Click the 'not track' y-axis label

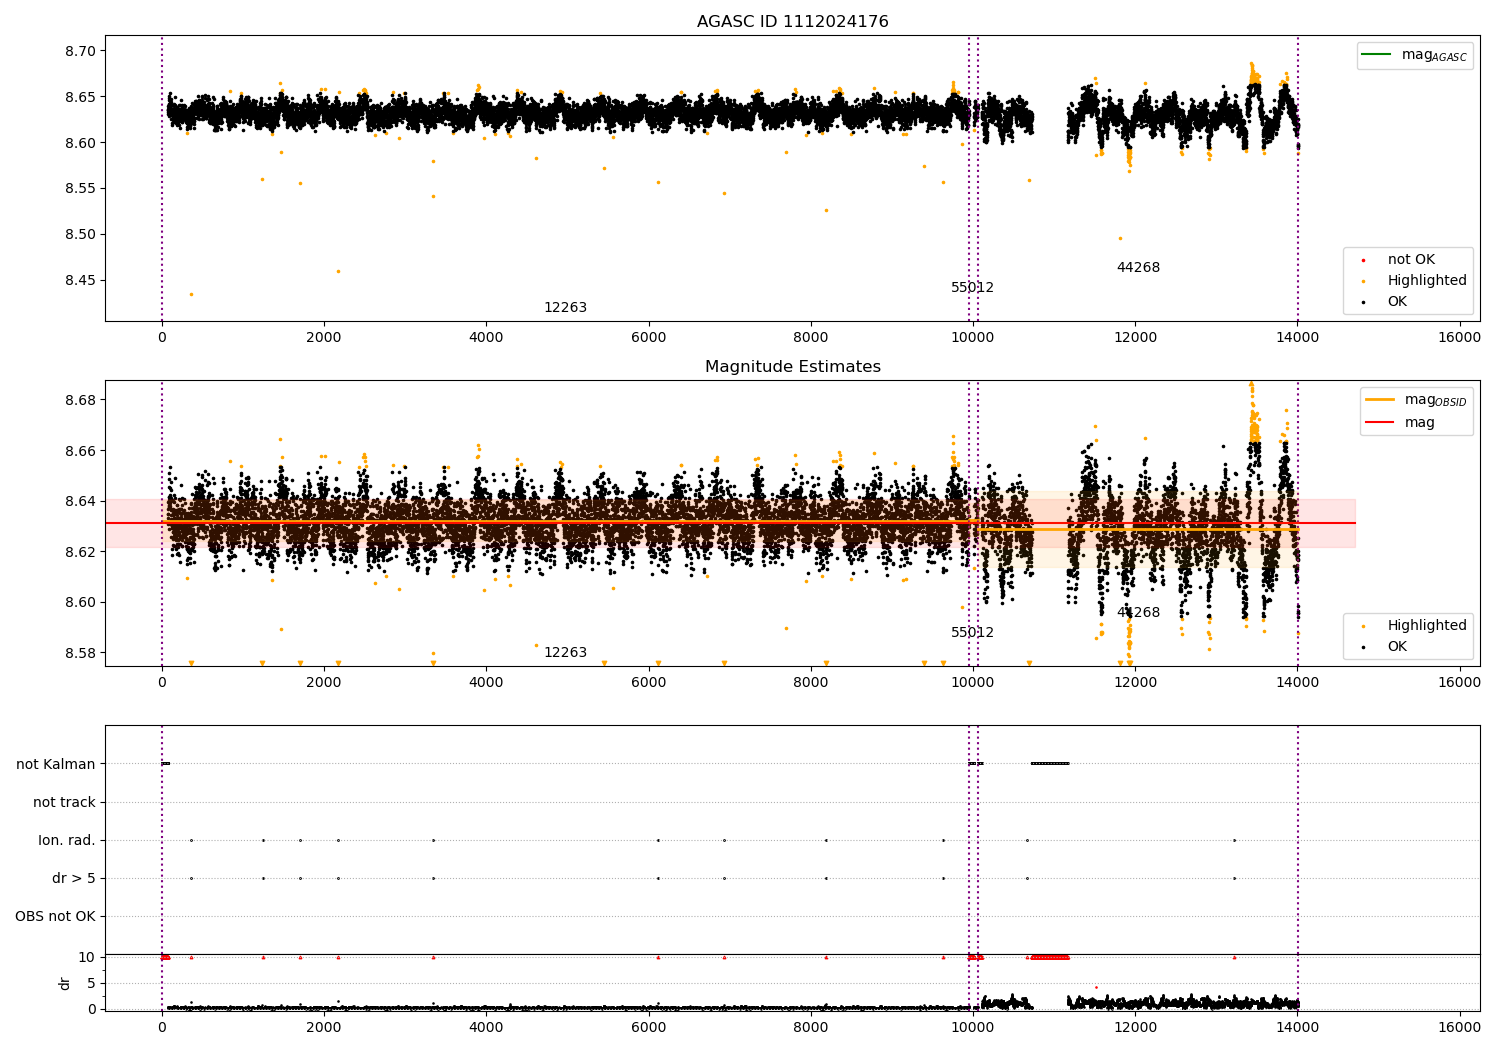pyautogui.click(x=64, y=803)
